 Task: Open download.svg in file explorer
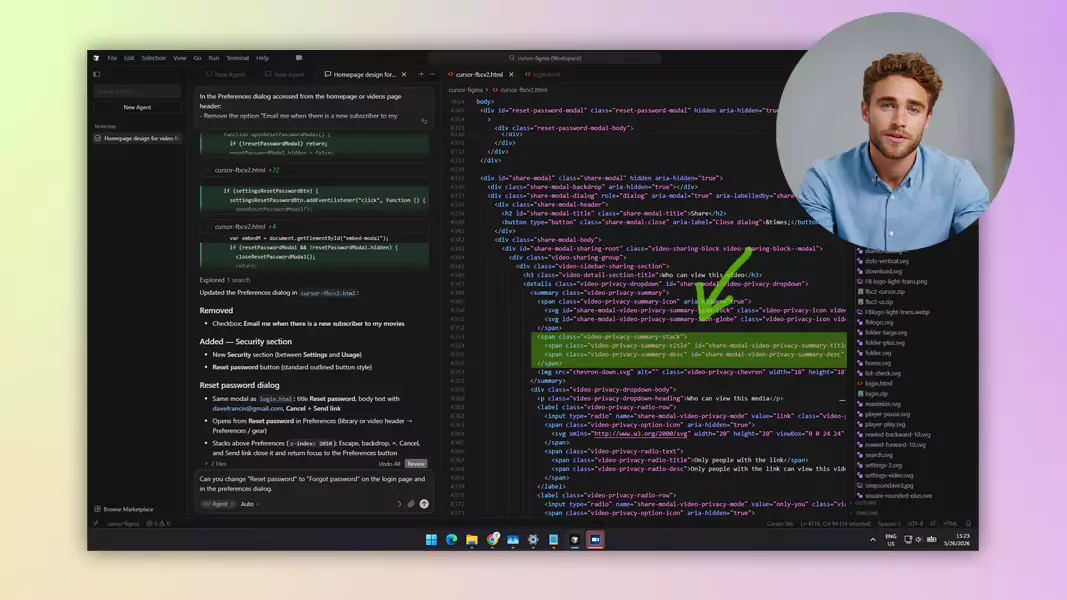[883, 271]
